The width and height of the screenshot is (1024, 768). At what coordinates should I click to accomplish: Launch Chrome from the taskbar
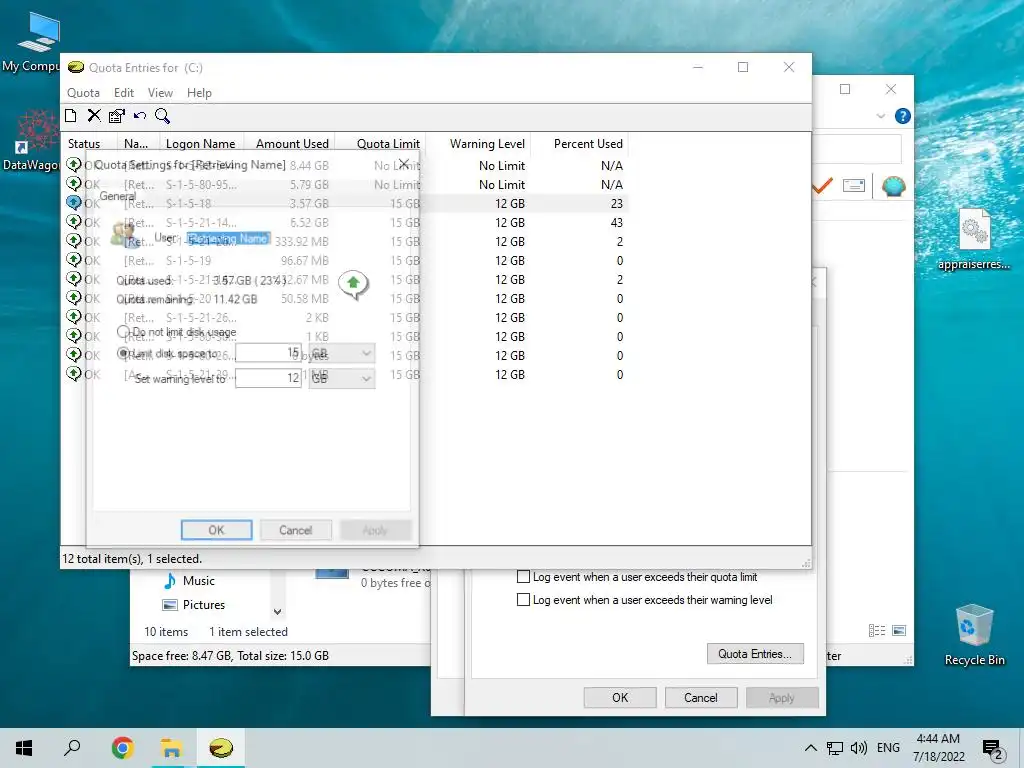click(122, 748)
